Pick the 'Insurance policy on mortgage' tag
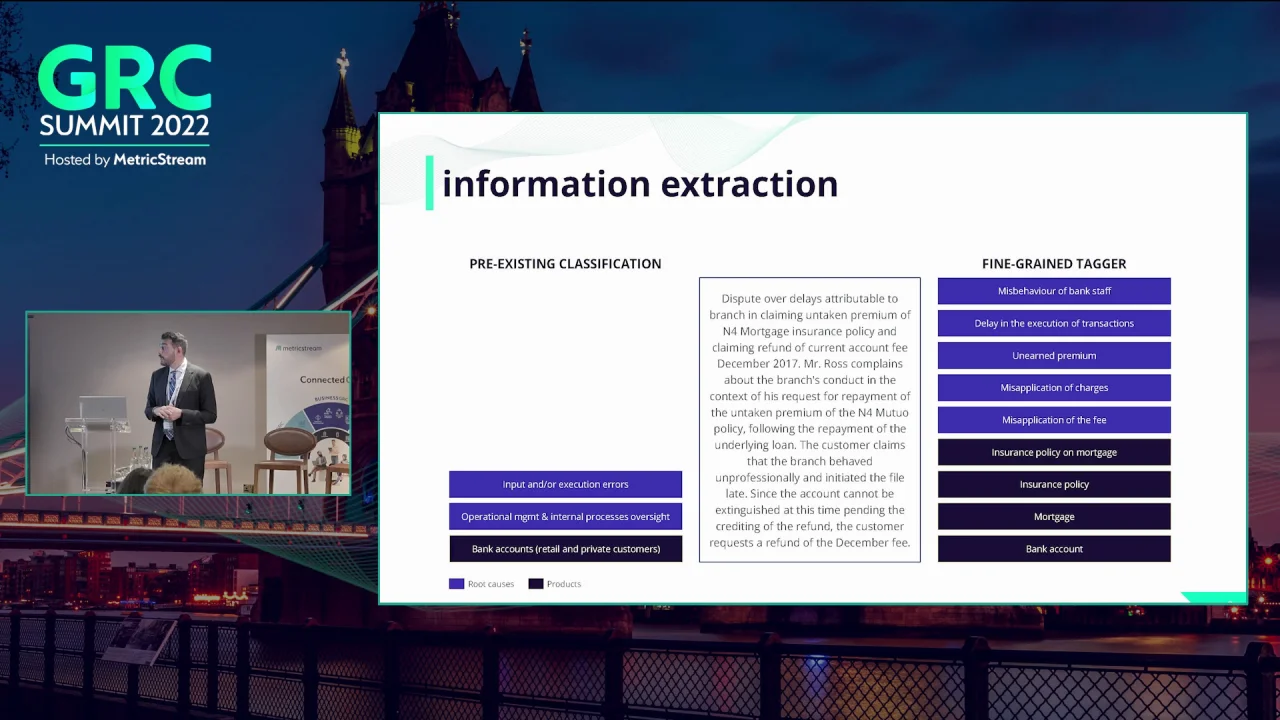Viewport: 1280px width, 720px height. point(1054,452)
